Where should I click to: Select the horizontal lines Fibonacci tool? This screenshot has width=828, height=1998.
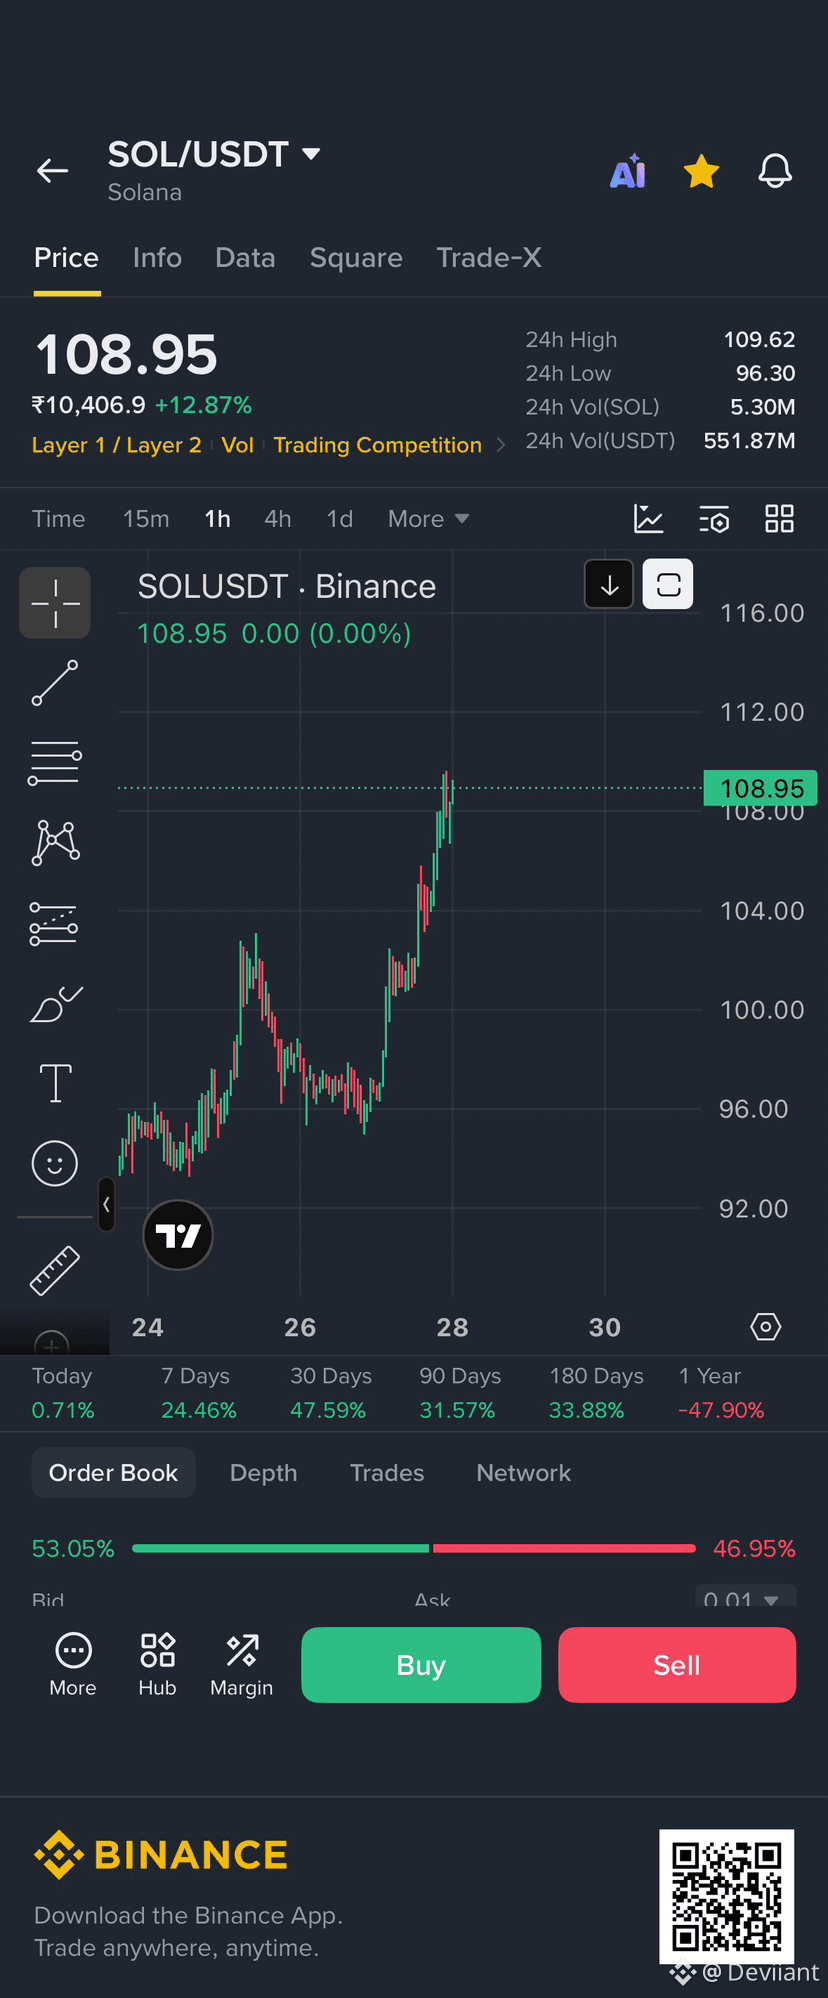pos(55,763)
